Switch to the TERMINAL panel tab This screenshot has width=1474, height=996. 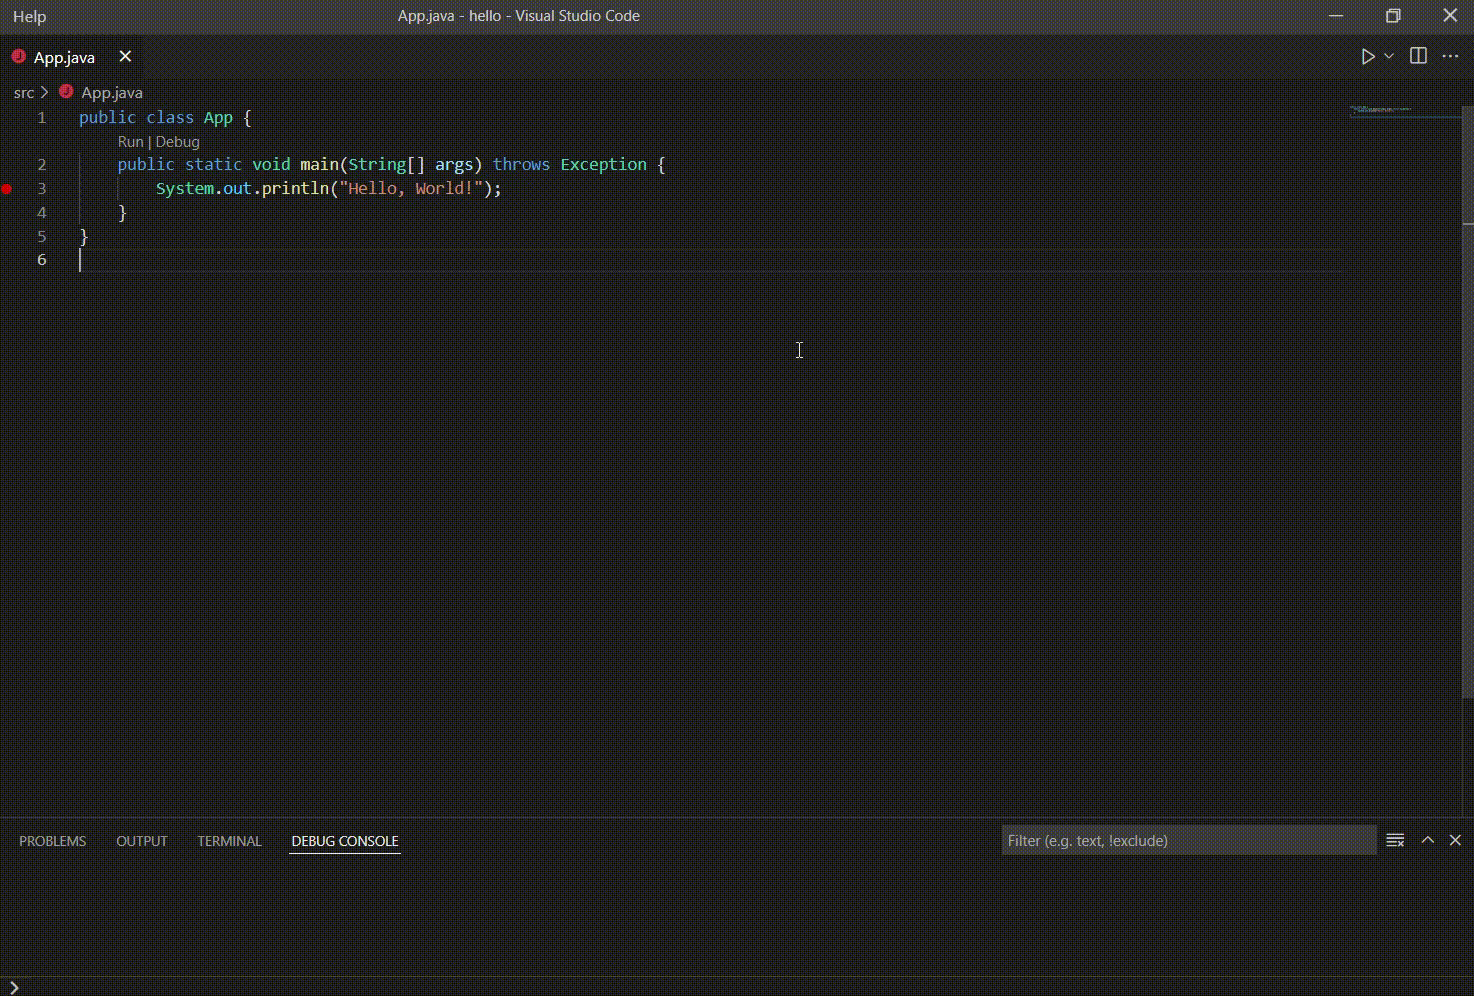[229, 841]
